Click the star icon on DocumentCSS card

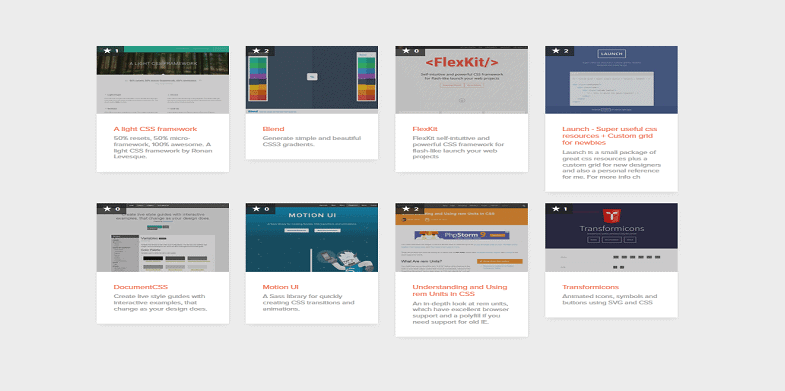coord(107,208)
